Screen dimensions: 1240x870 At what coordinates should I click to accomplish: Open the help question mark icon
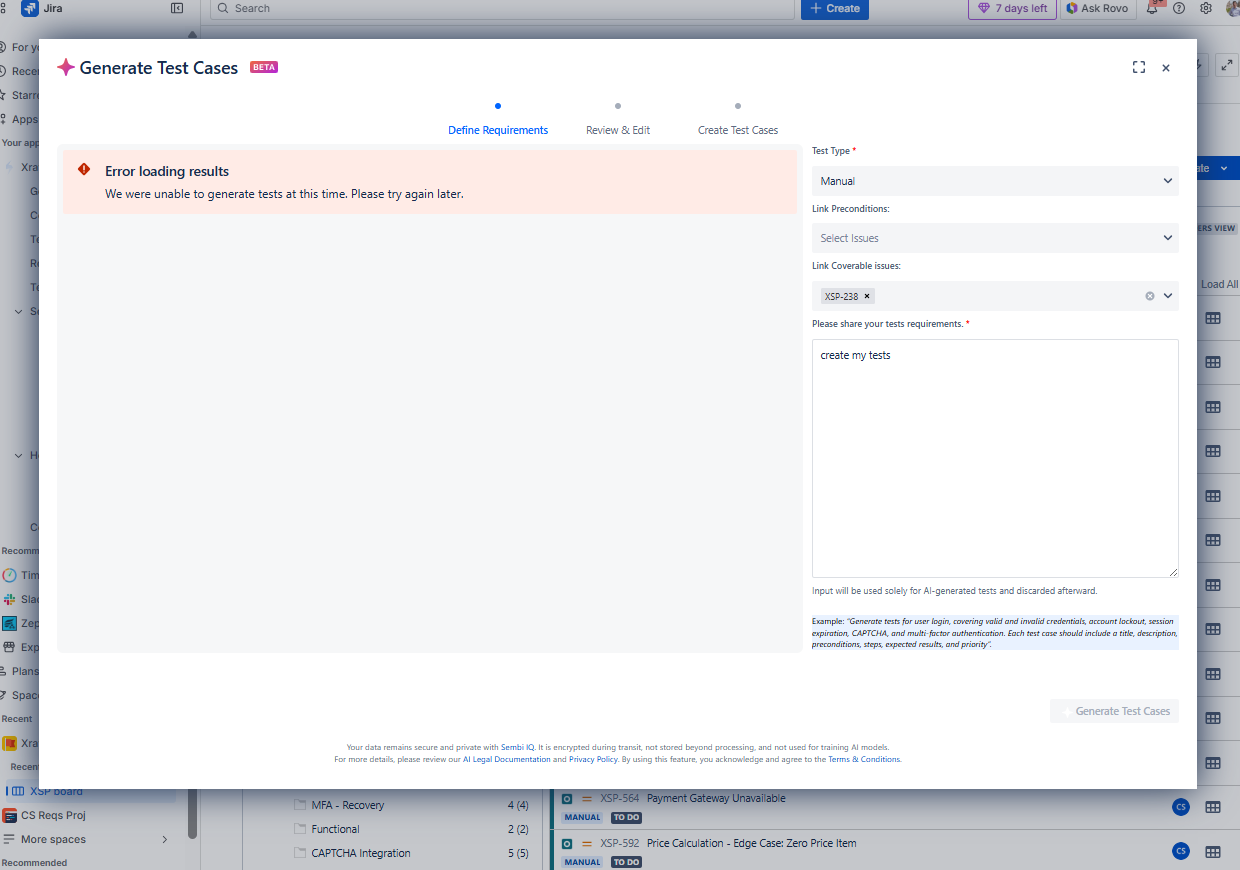pos(1179,8)
